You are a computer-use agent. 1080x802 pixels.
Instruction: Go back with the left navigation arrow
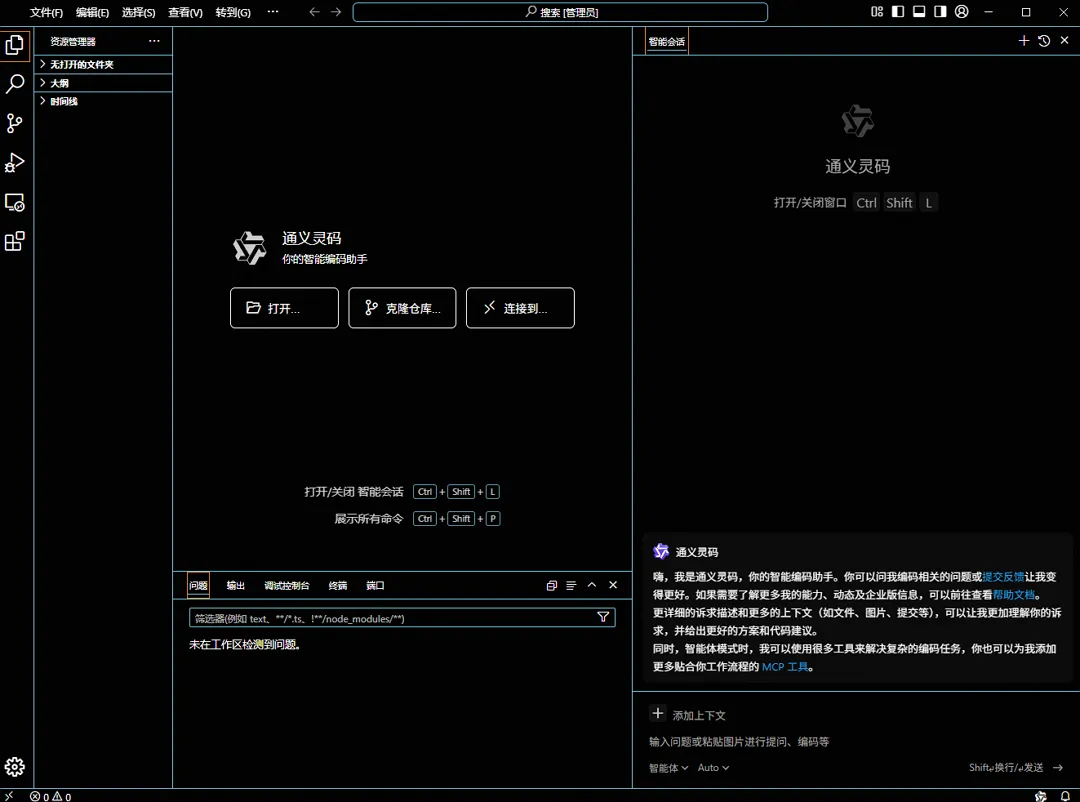pyautogui.click(x=314, y=12)
